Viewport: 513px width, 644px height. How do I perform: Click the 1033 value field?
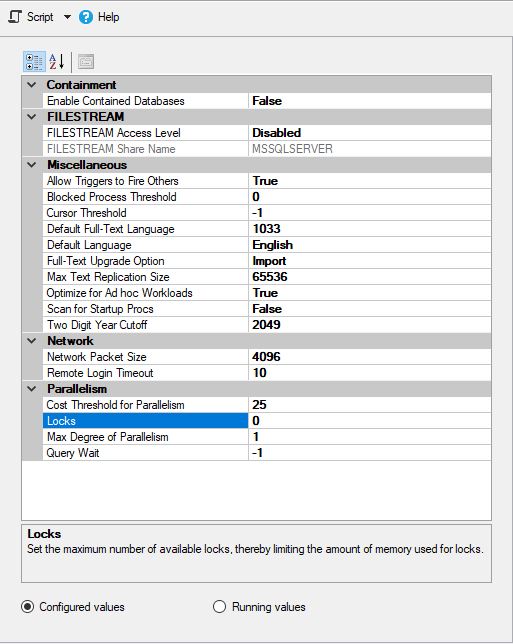tap(370, 229)
